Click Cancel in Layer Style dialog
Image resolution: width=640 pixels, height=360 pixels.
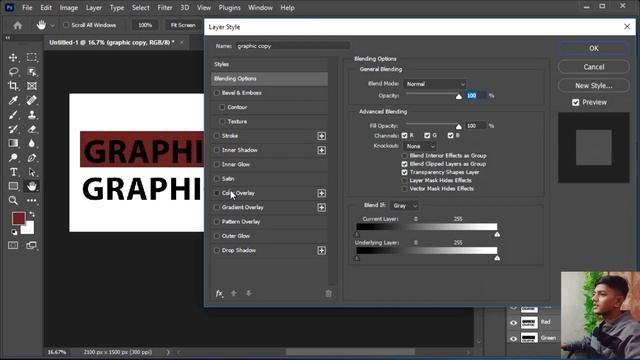coord(593,67)
